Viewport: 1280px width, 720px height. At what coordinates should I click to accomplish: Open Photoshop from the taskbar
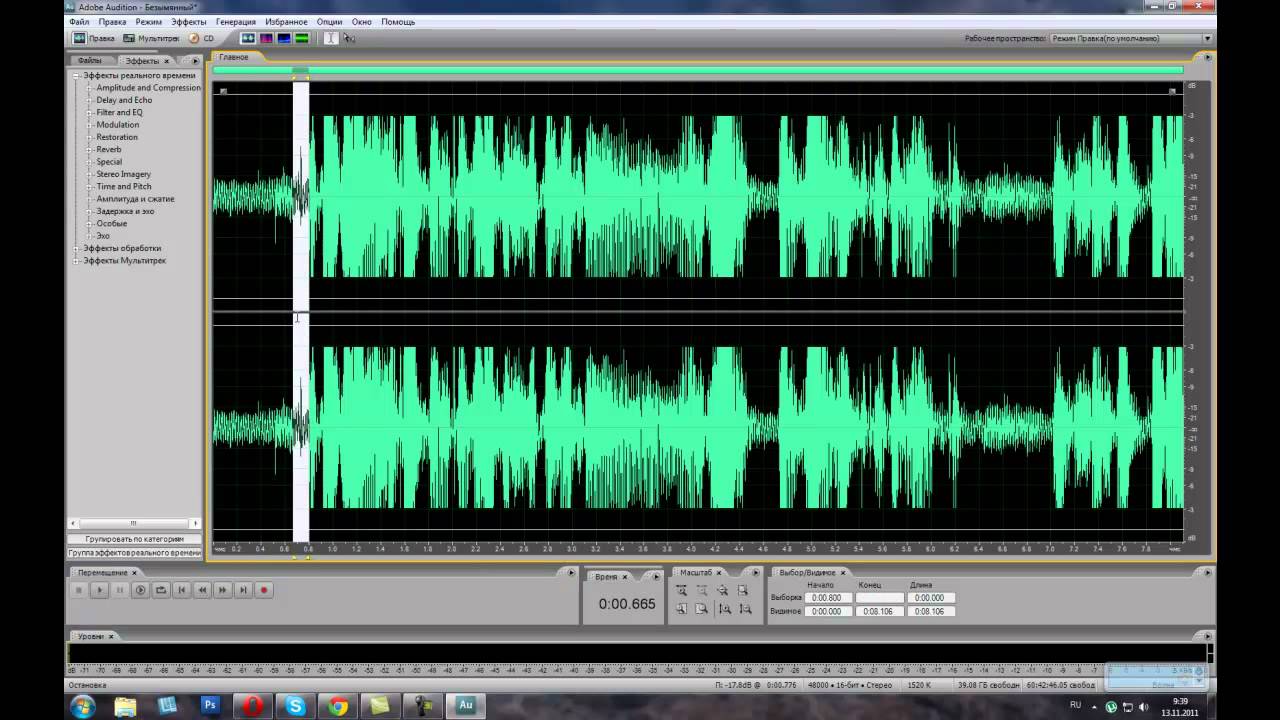(x=210, y=705)
